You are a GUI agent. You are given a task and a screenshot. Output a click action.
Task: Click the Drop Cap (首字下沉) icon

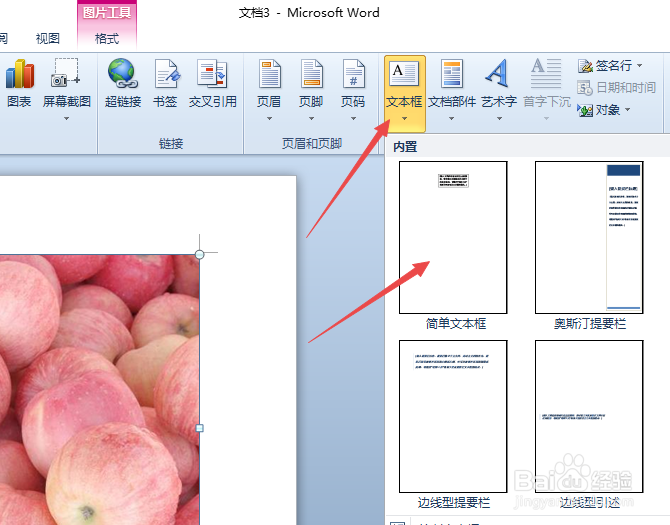click(x=546, y=73)
